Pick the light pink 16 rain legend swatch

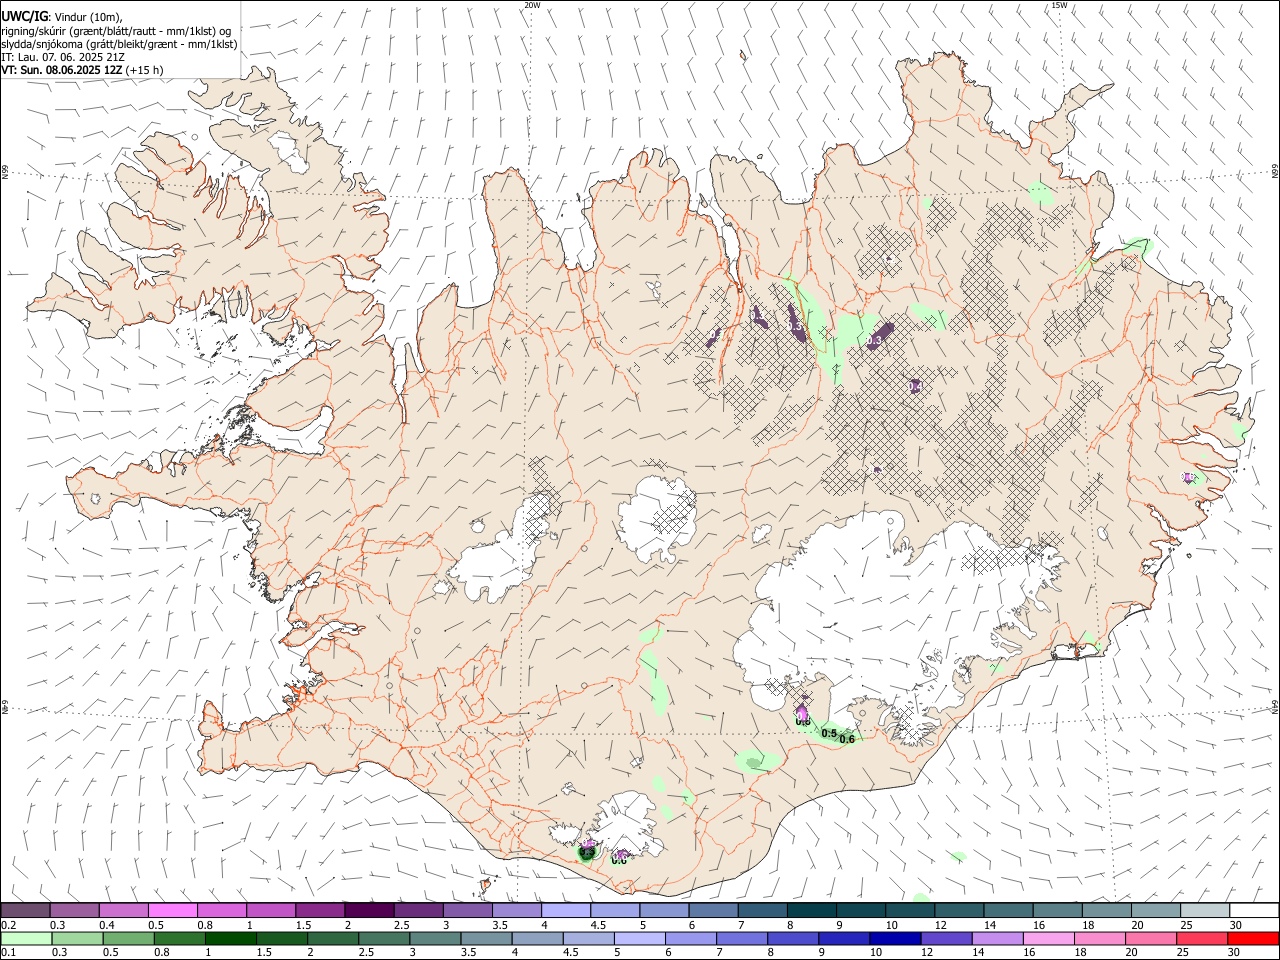[1047, 939]
